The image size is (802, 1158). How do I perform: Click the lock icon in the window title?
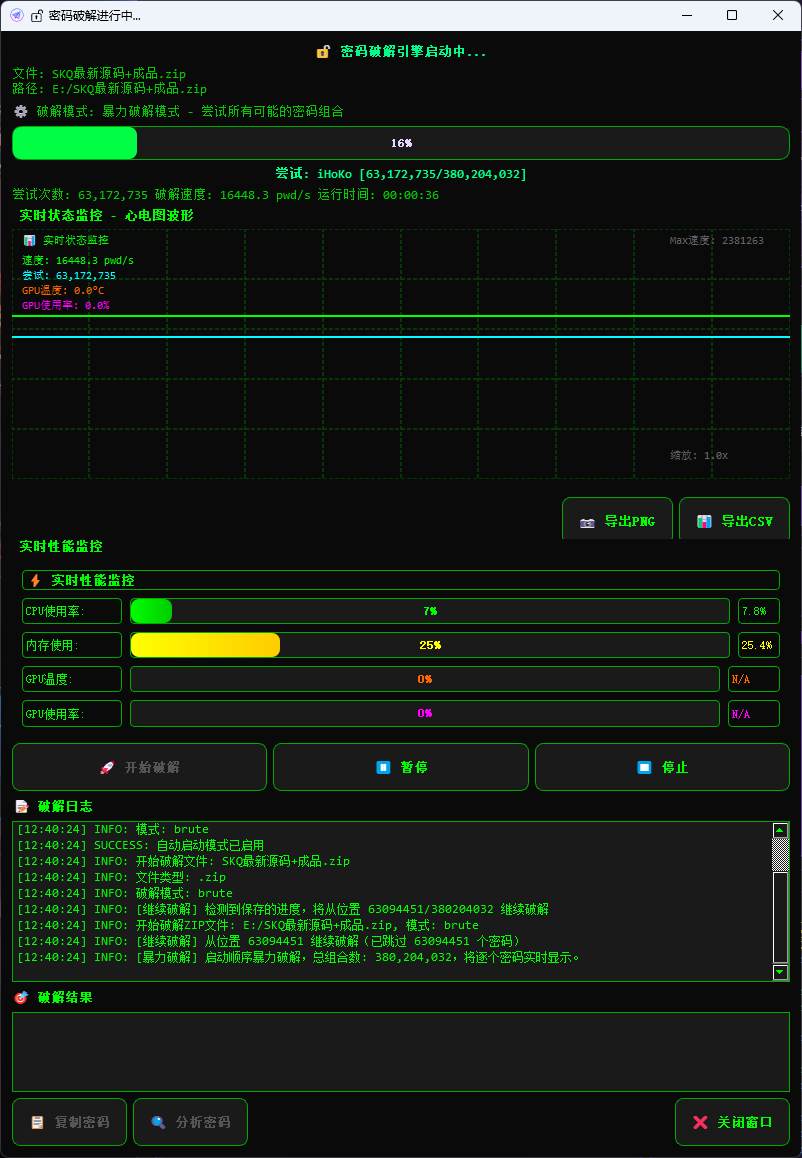[x=36, y=16]
